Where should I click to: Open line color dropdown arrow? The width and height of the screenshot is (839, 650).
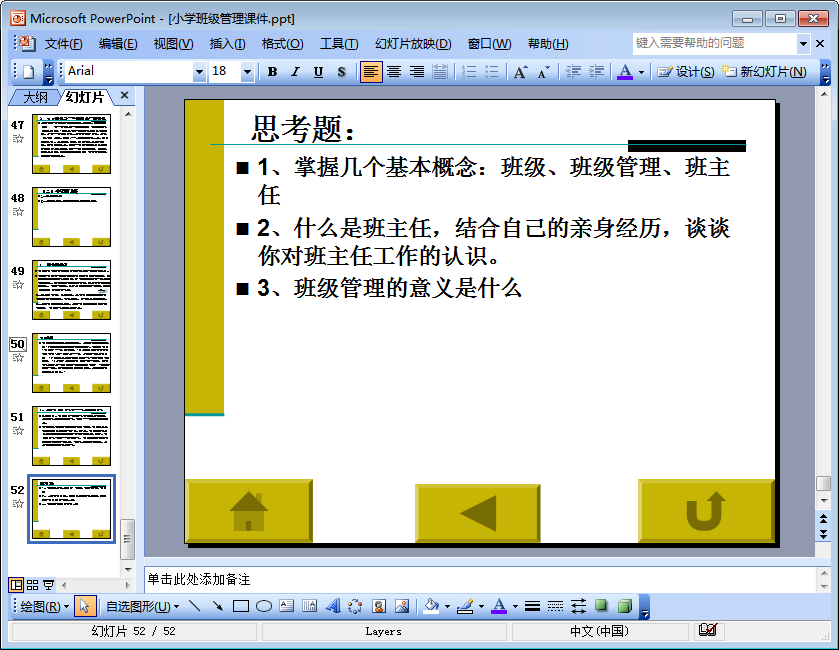481,606
